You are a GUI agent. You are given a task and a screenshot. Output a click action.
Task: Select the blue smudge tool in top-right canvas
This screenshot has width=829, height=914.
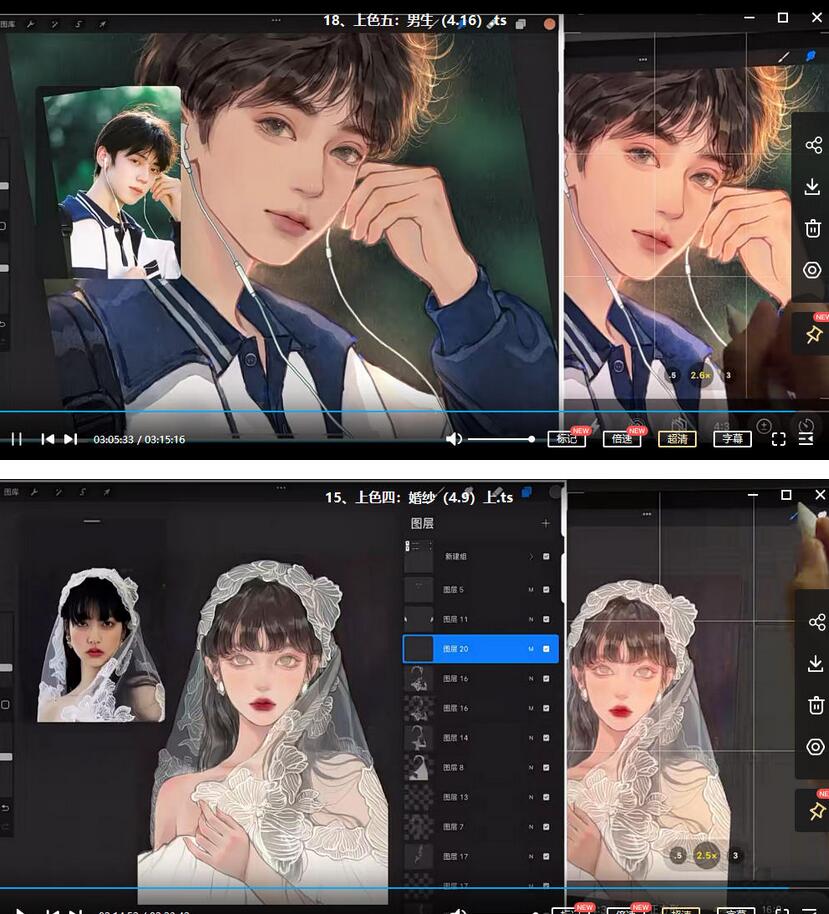click(811, 56)
